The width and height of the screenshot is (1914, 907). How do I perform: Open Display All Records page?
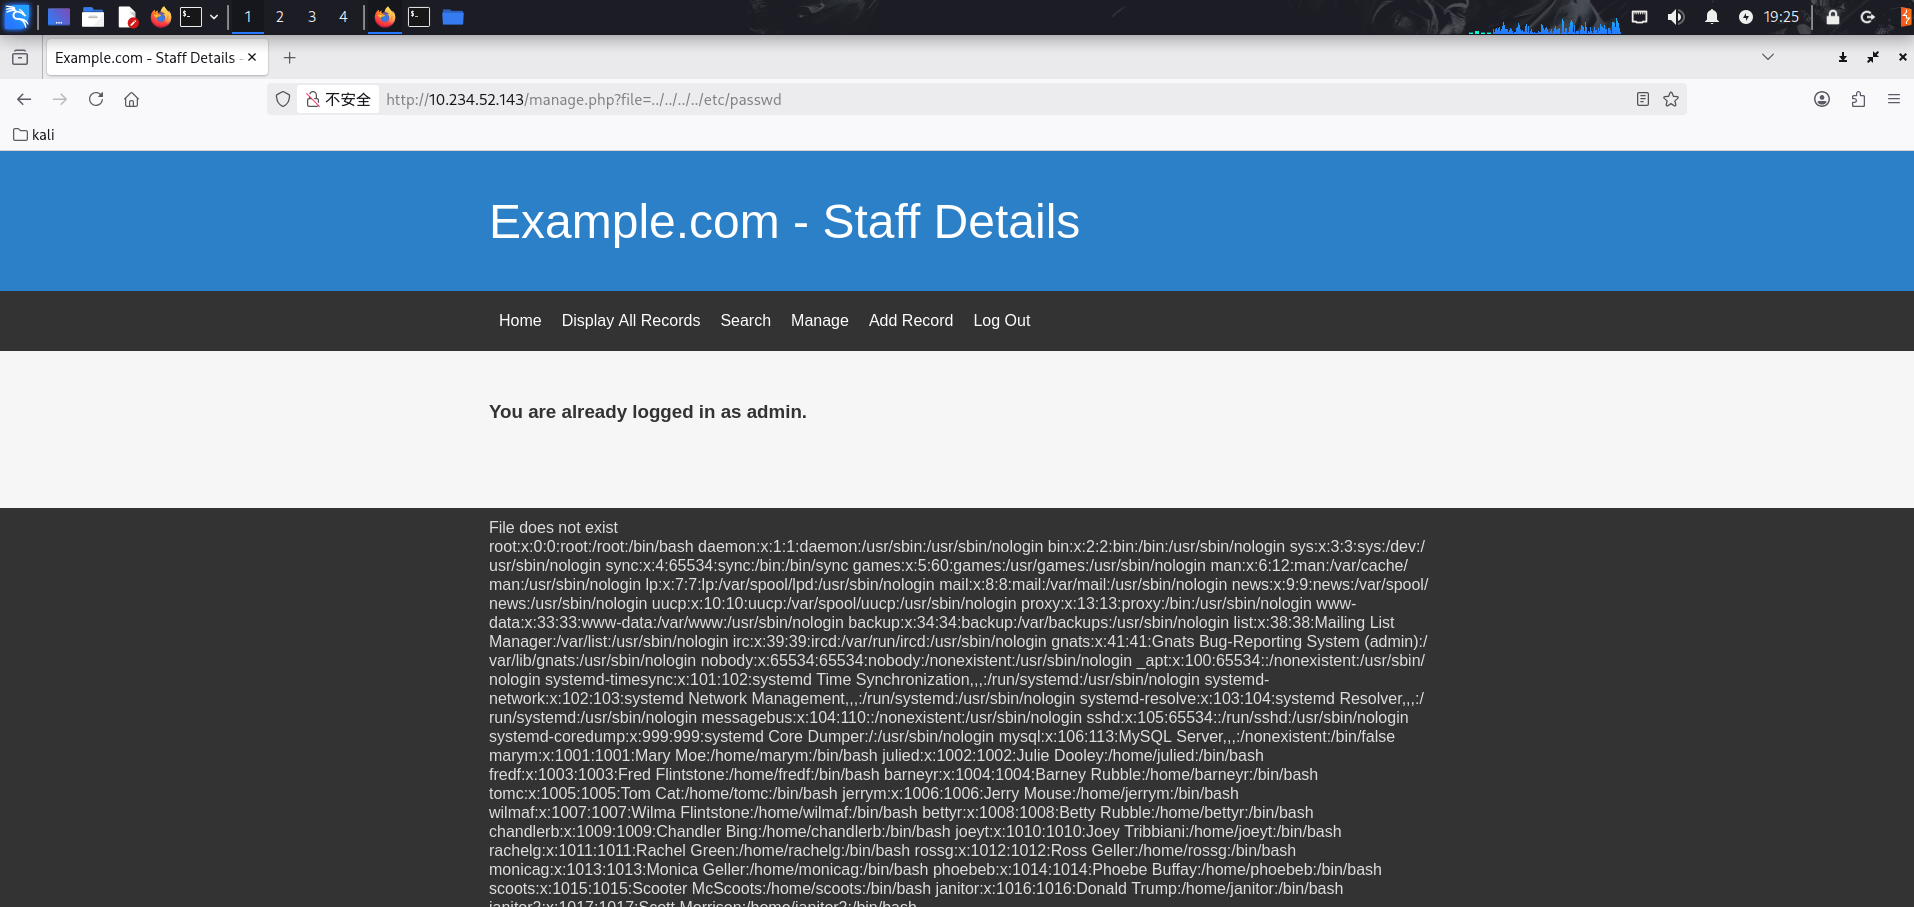tap(630, 320)
